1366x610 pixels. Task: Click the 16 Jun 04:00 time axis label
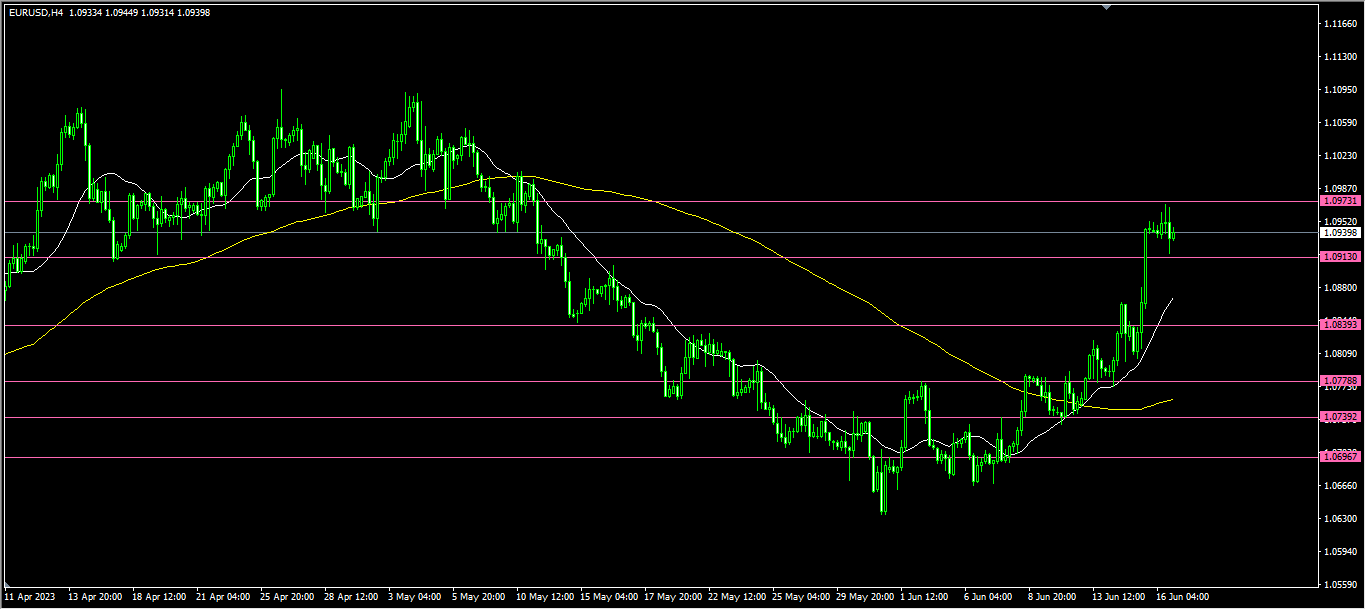pos(1183,597)
